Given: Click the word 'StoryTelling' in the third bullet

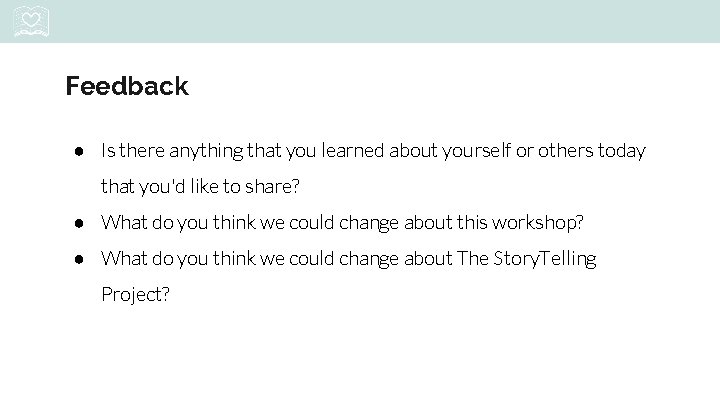Looking at the screenshot, I should point(545,259).
